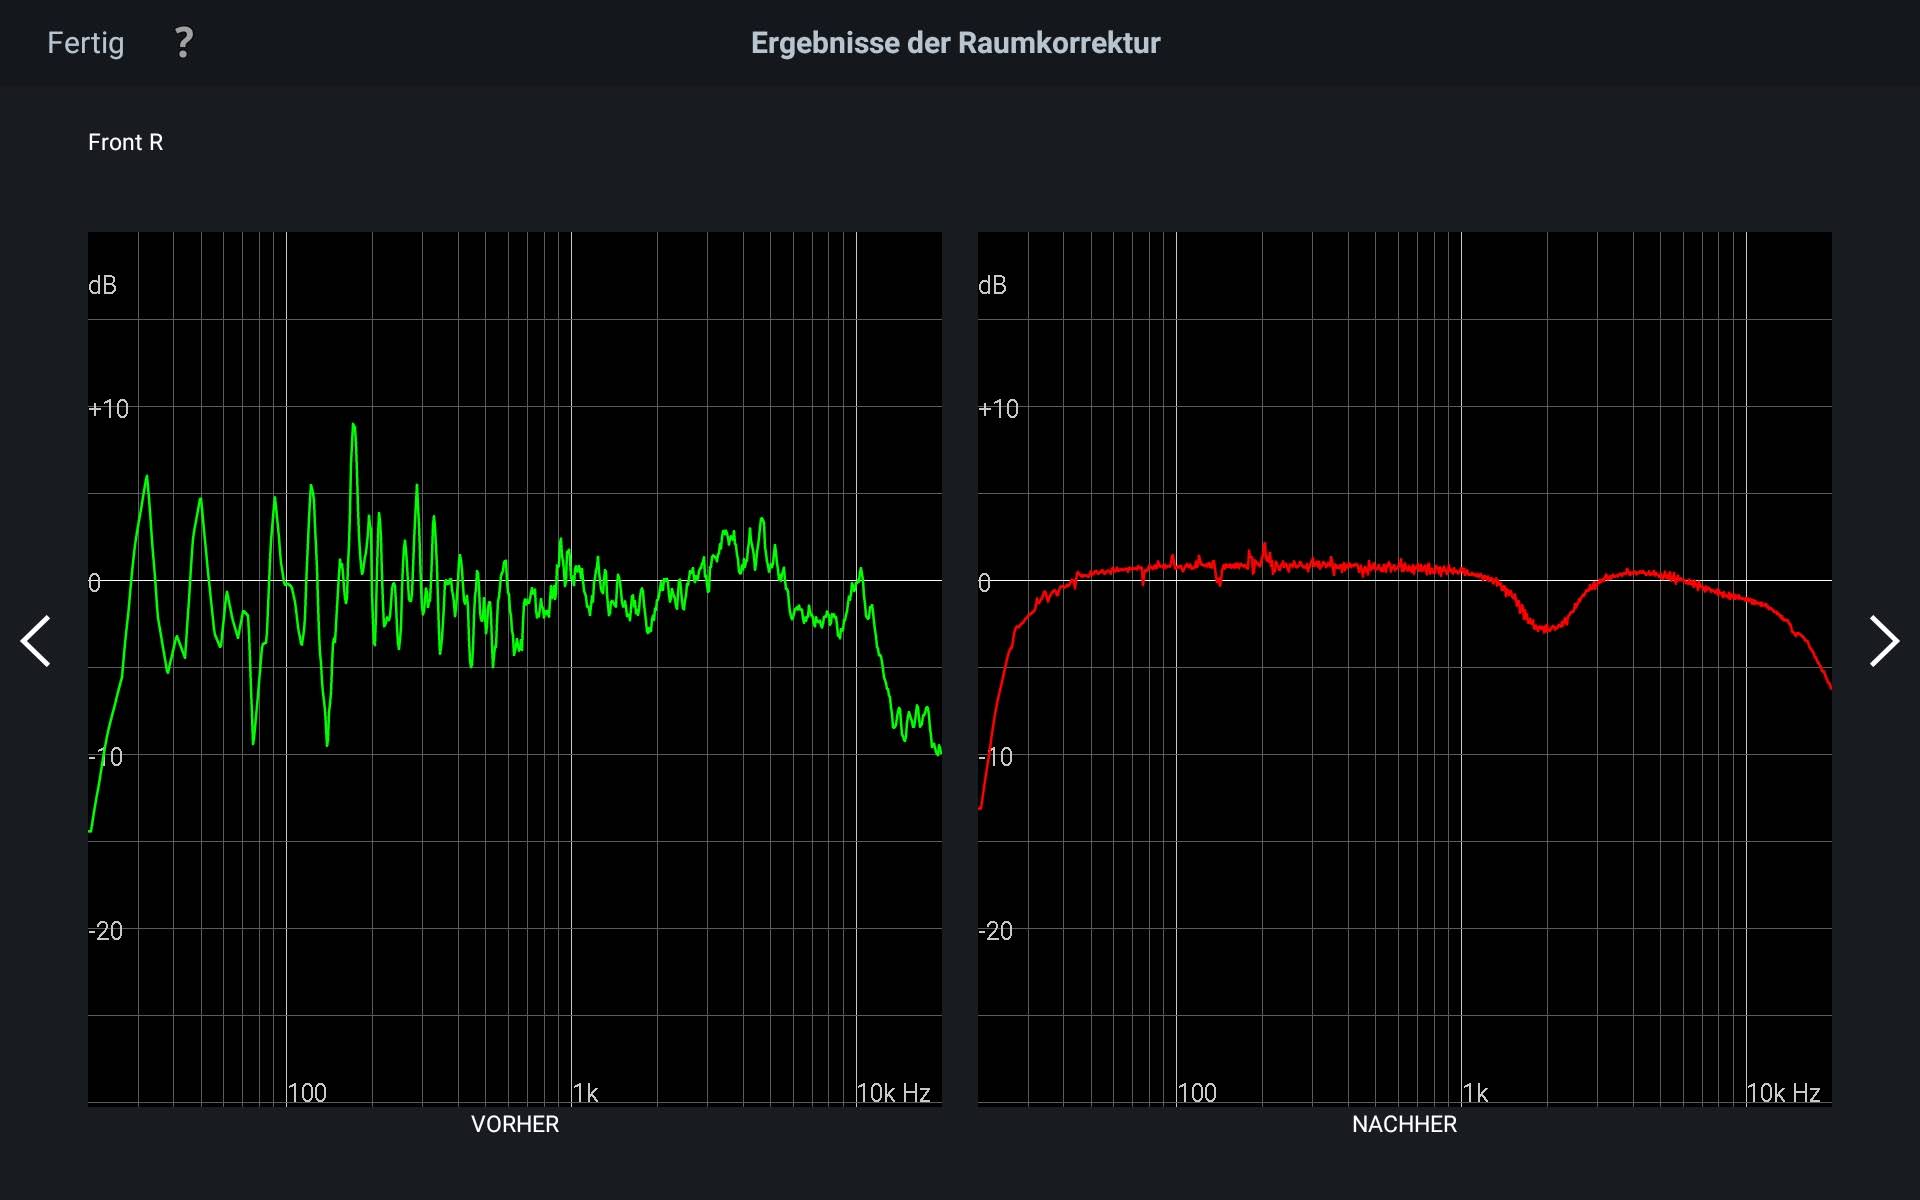Click the -20 label on right graph

pos(996,931)
